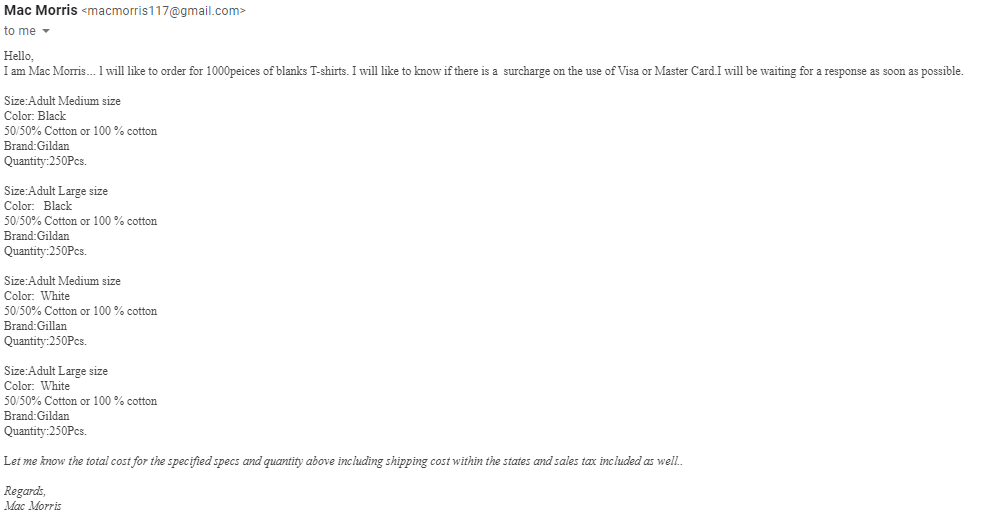Image resolution: width=1001 pixels, height=529 pixels.
Task: Click 'Visa or Master Card' in the message
Action: pos(666,71)
